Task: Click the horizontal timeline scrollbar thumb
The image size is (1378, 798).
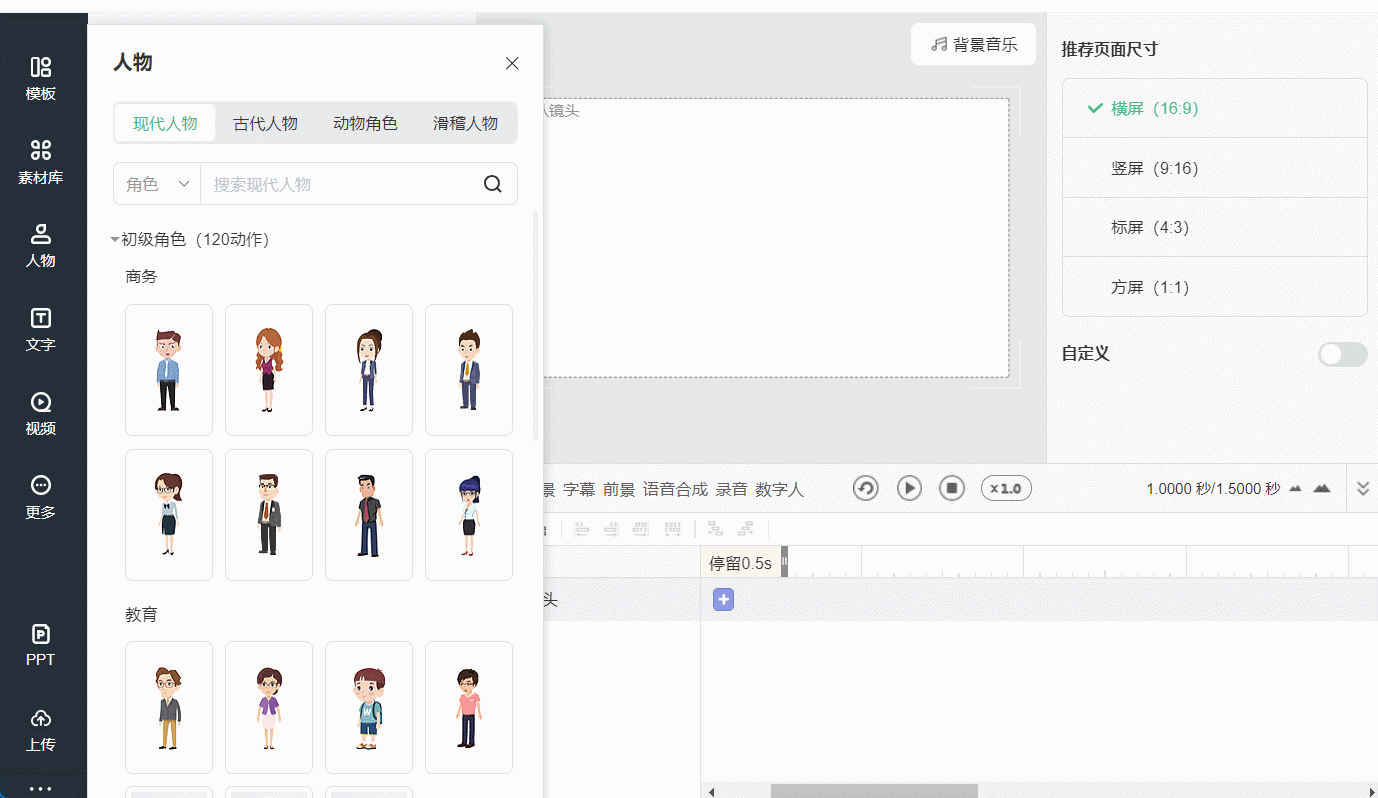Action: (874, 791)
